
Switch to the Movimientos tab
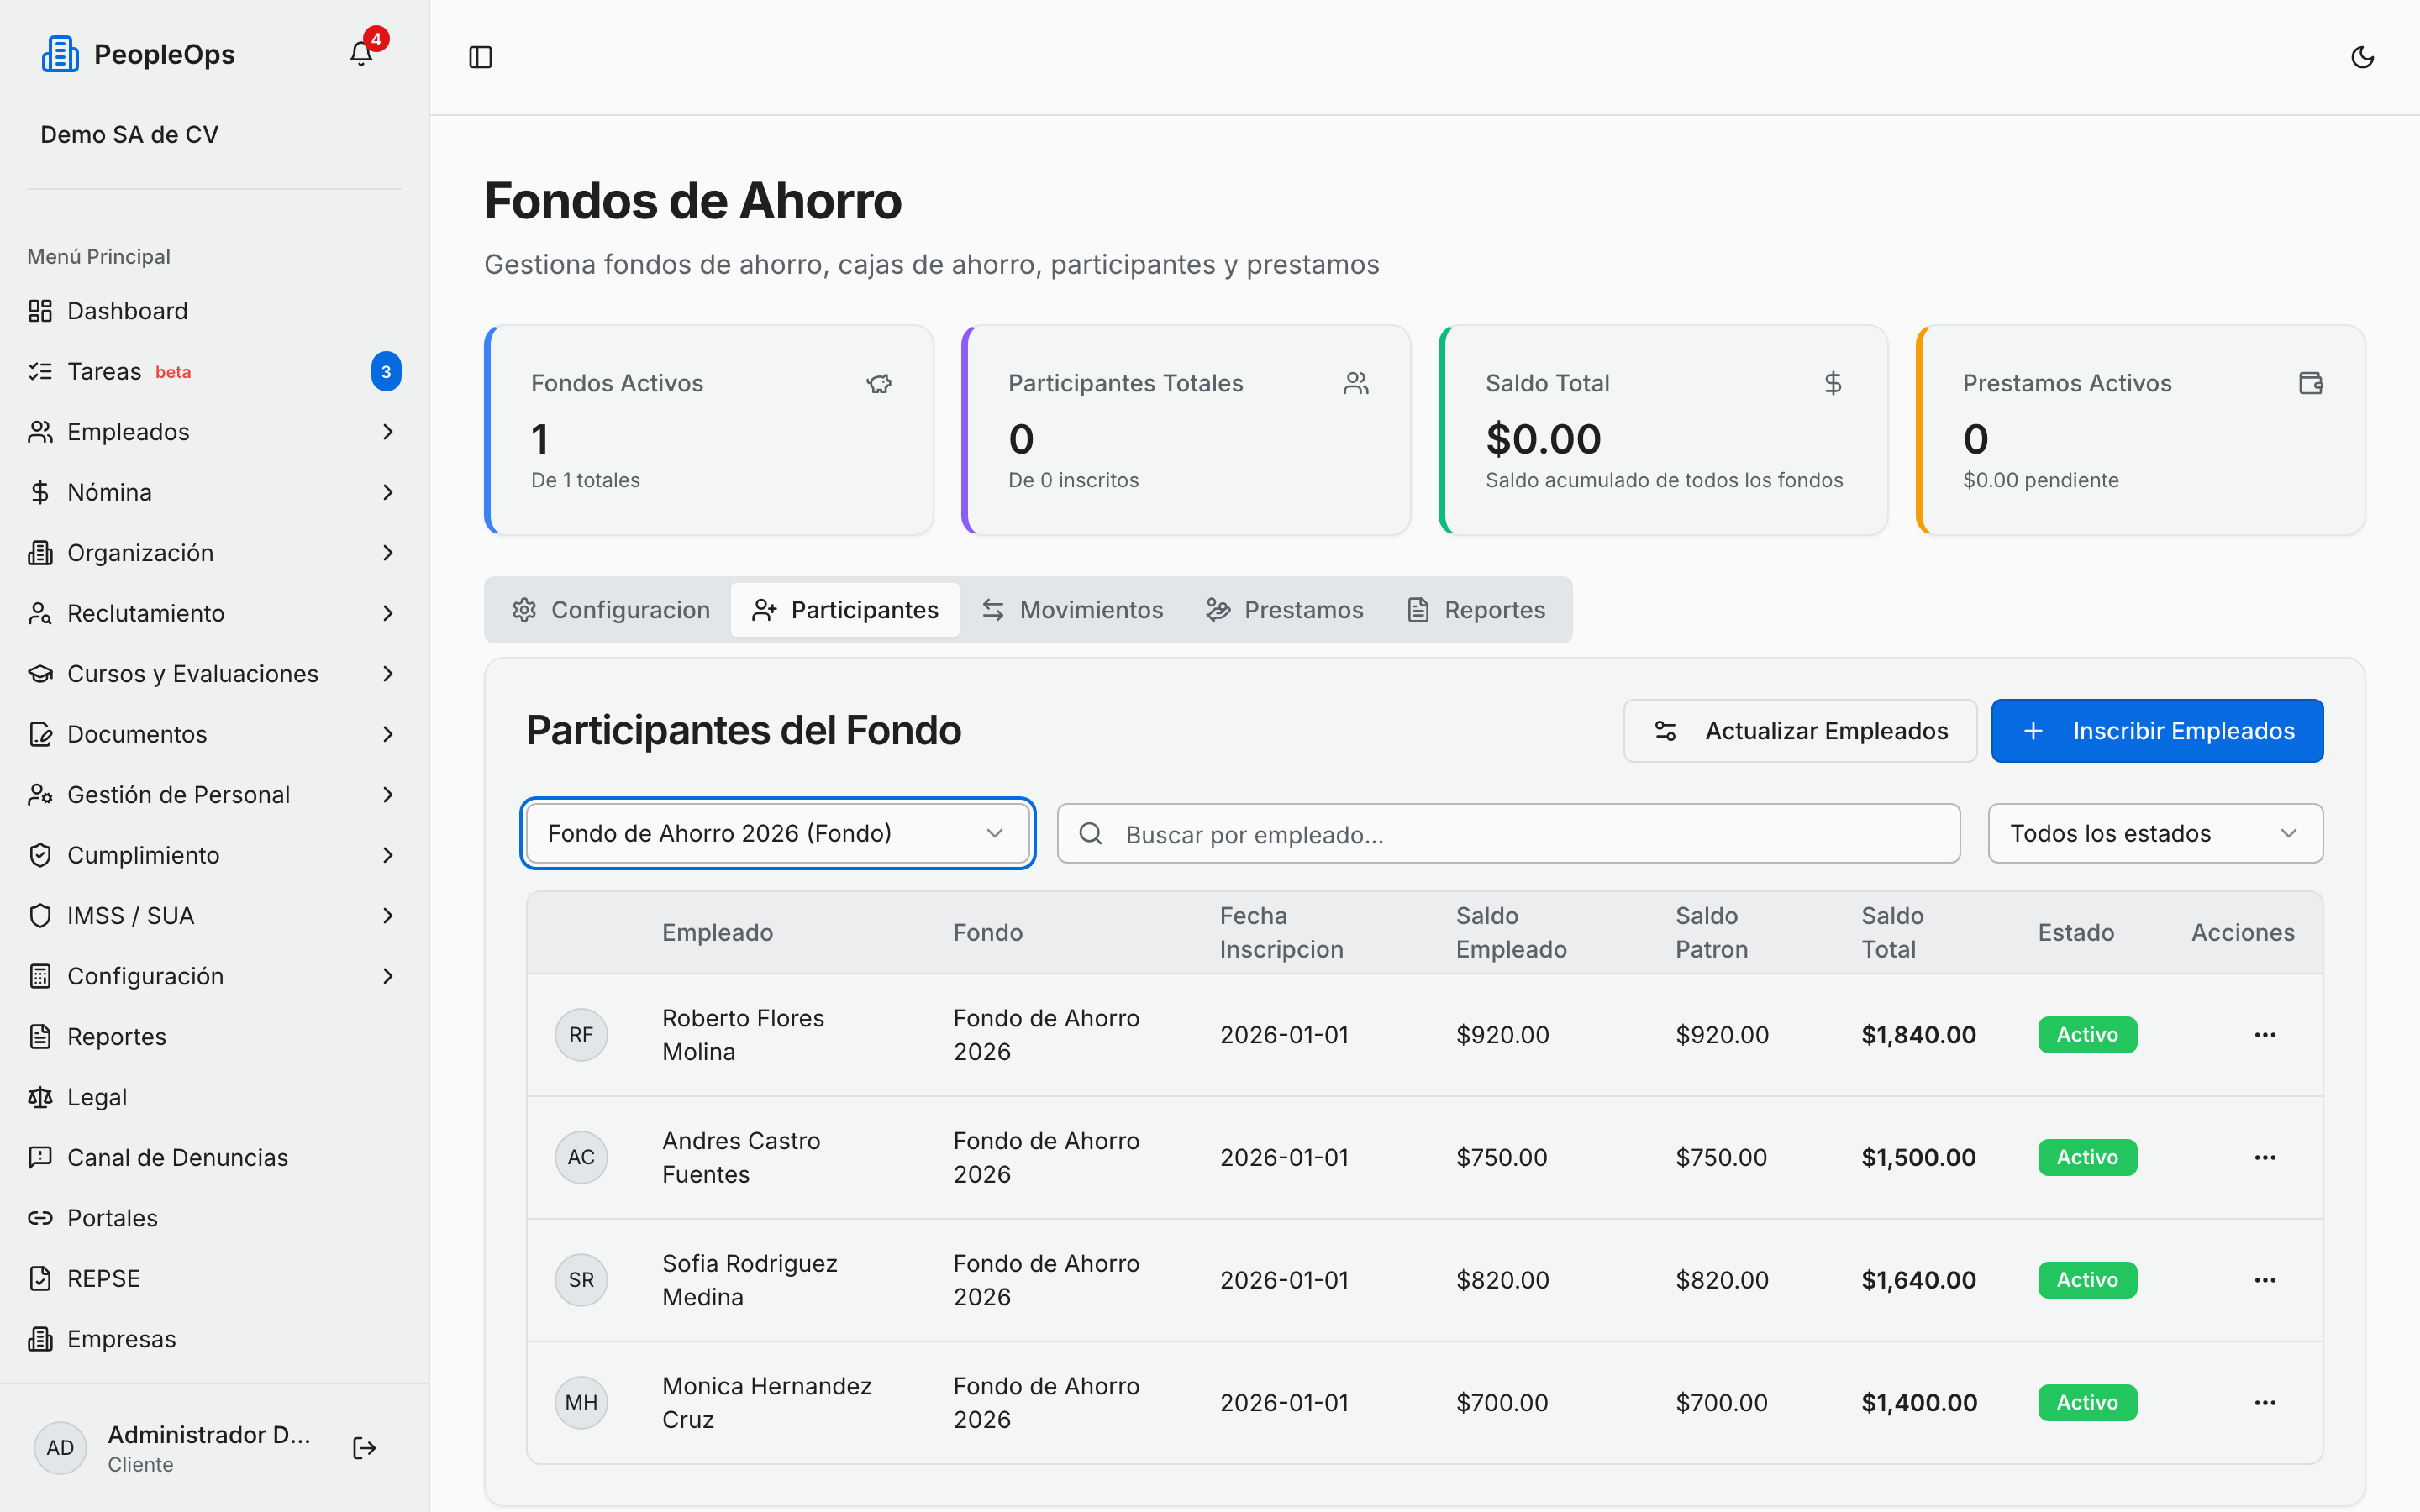point(1072,610)
